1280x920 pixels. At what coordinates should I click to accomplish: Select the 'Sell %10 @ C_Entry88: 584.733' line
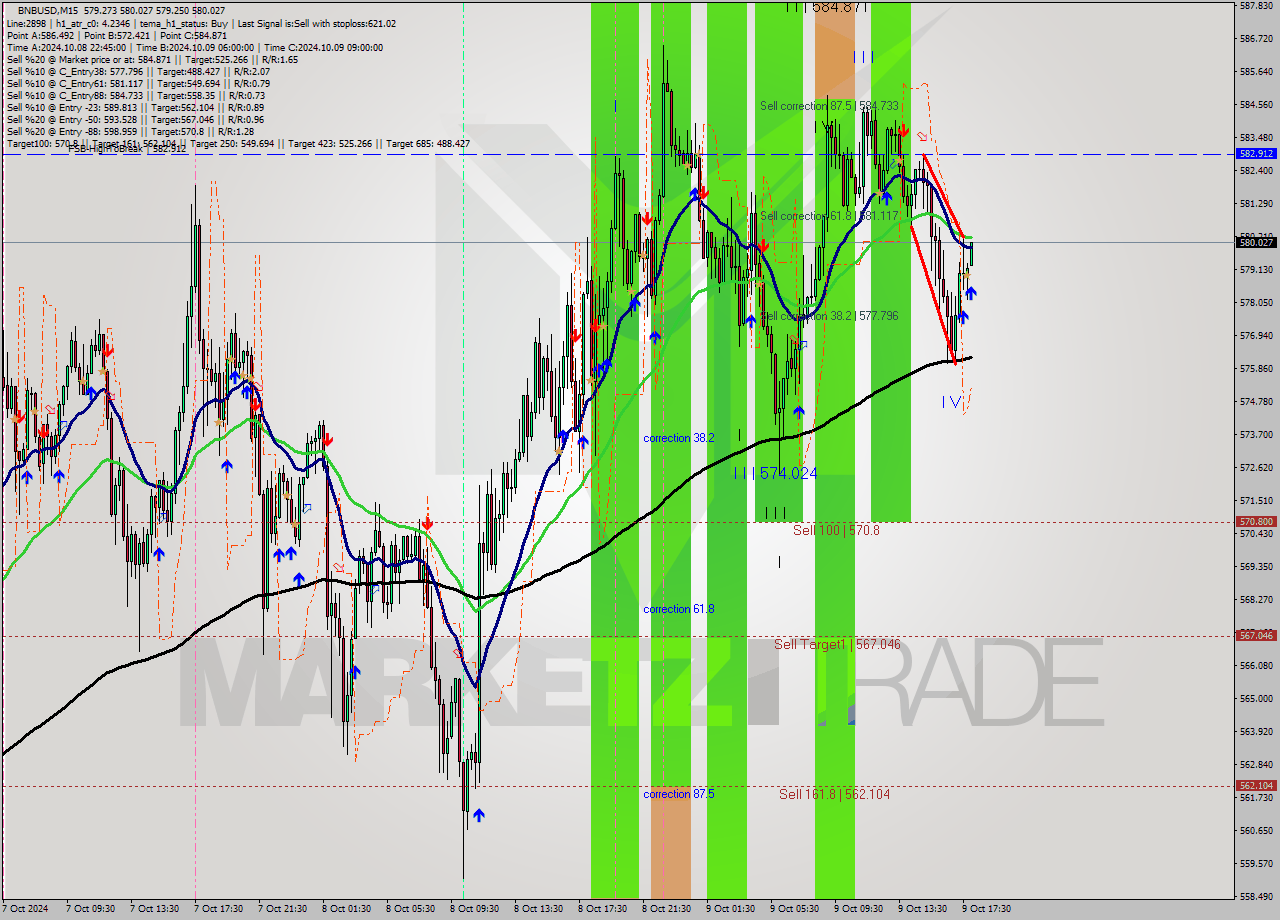pyautogui.click(x=136, y=95)
